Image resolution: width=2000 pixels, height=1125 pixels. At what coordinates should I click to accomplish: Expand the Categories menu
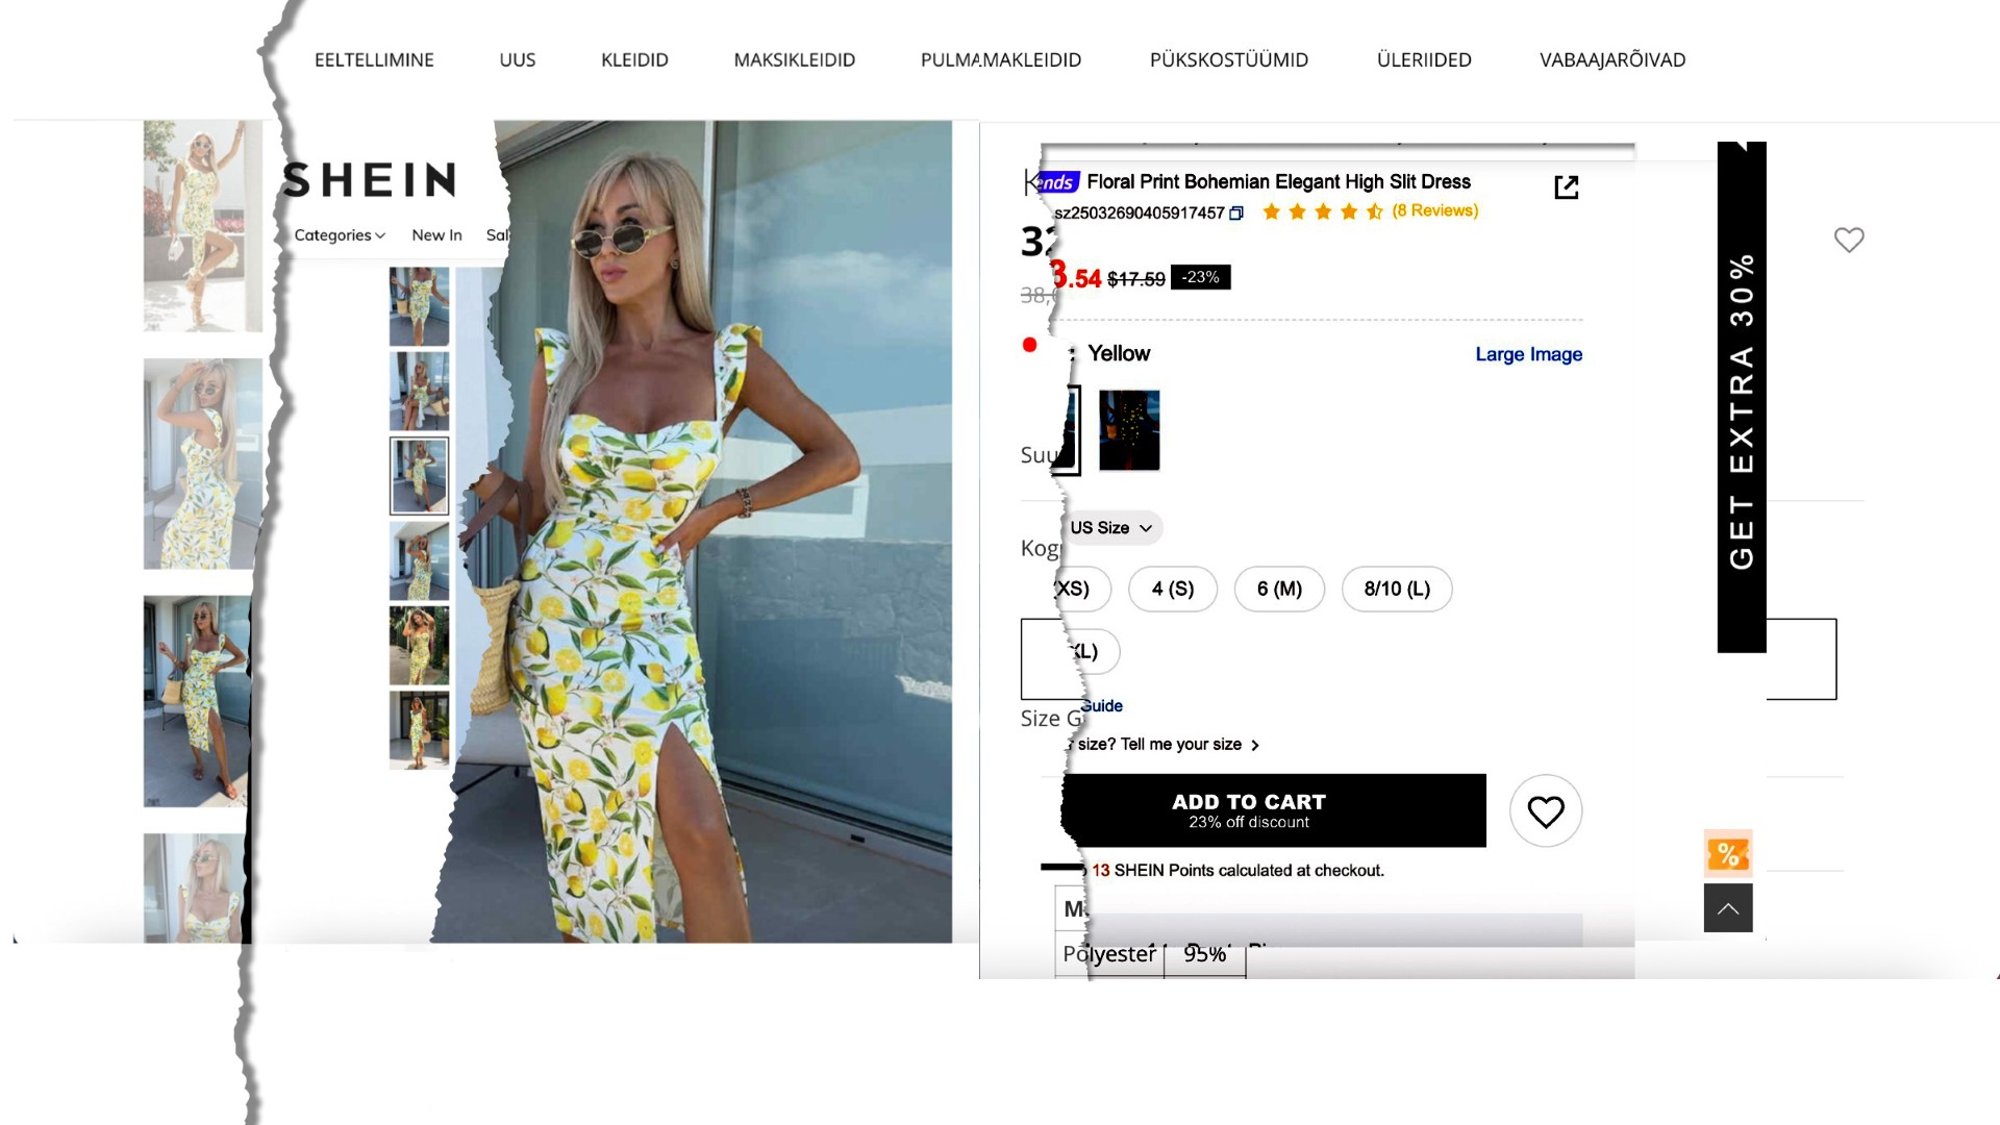[x=339, y=235]
